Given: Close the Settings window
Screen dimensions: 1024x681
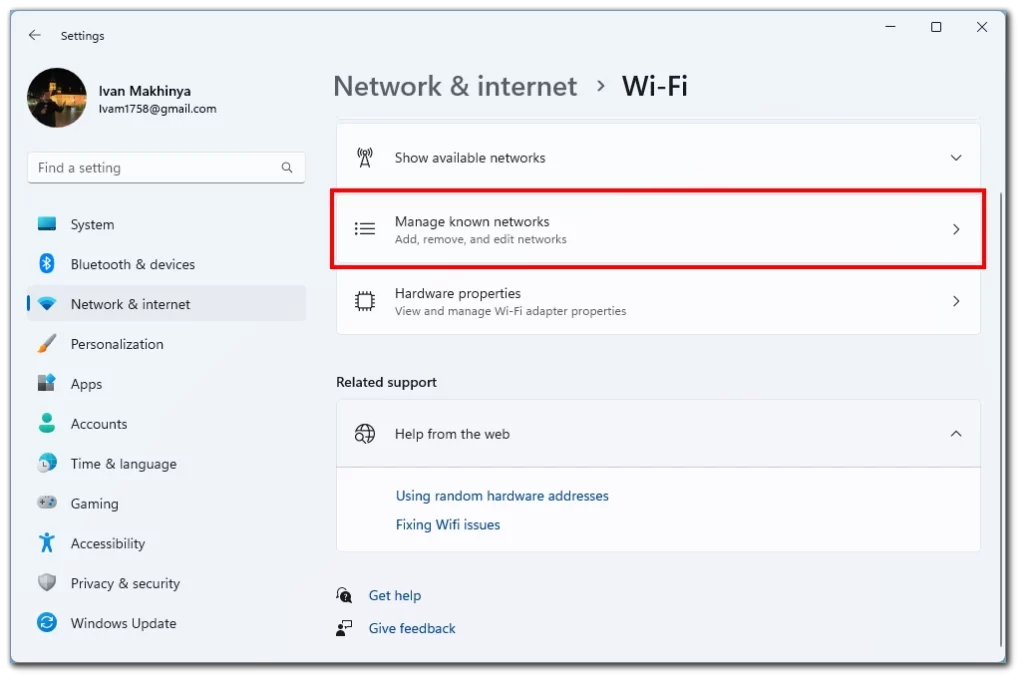Looking at the screenshot, I should click(x=982, y=27).
